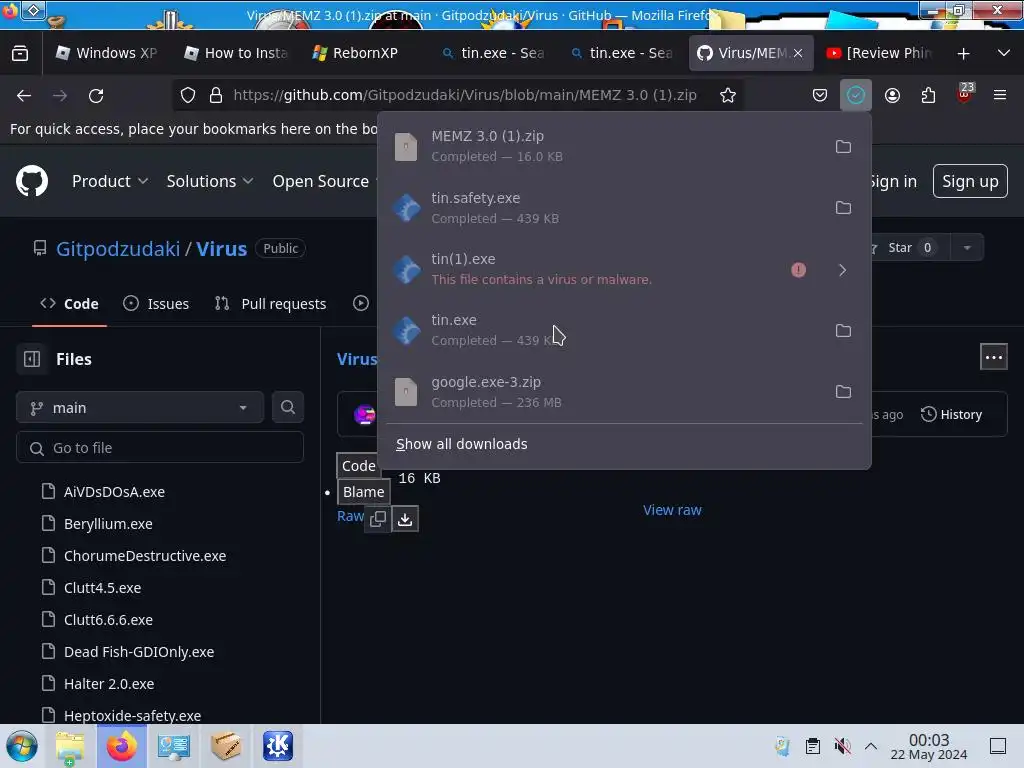Open the Firefox application menu

pos(999,95)
